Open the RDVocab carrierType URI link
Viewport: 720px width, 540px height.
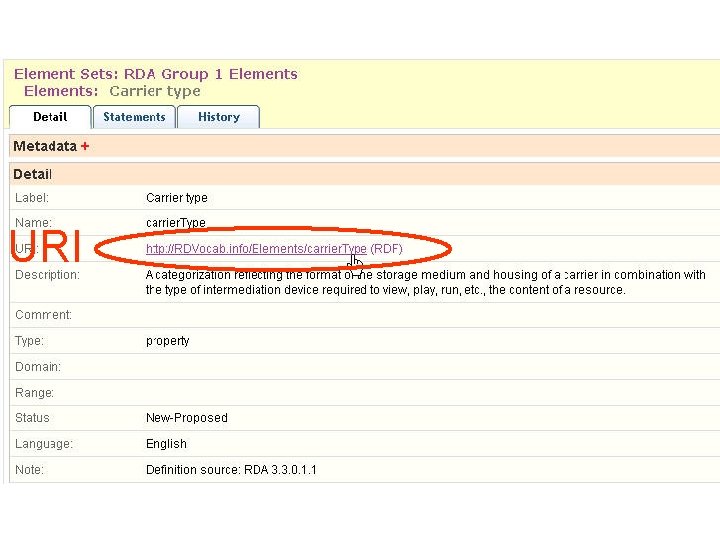point(256,249)
